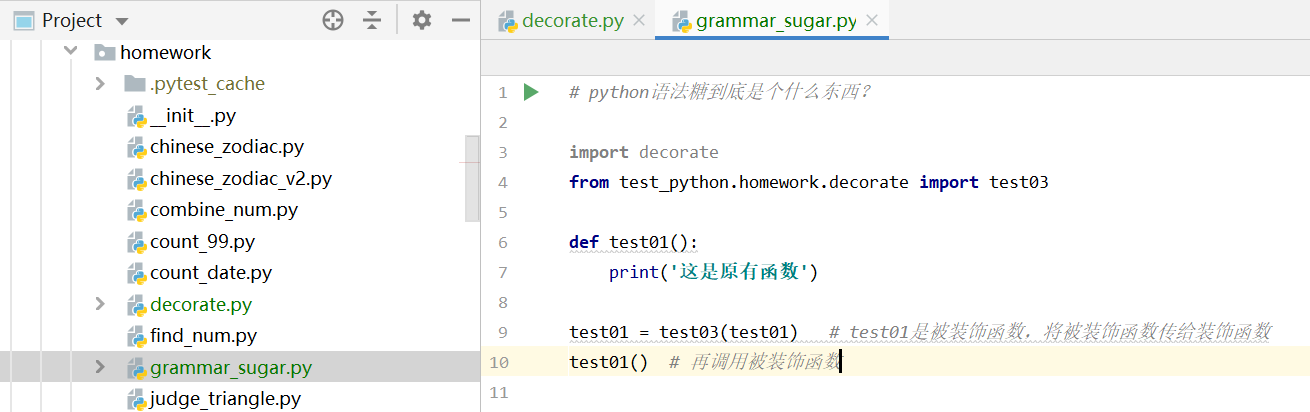Open judge_triangle.py file

[x=225, y=399]
